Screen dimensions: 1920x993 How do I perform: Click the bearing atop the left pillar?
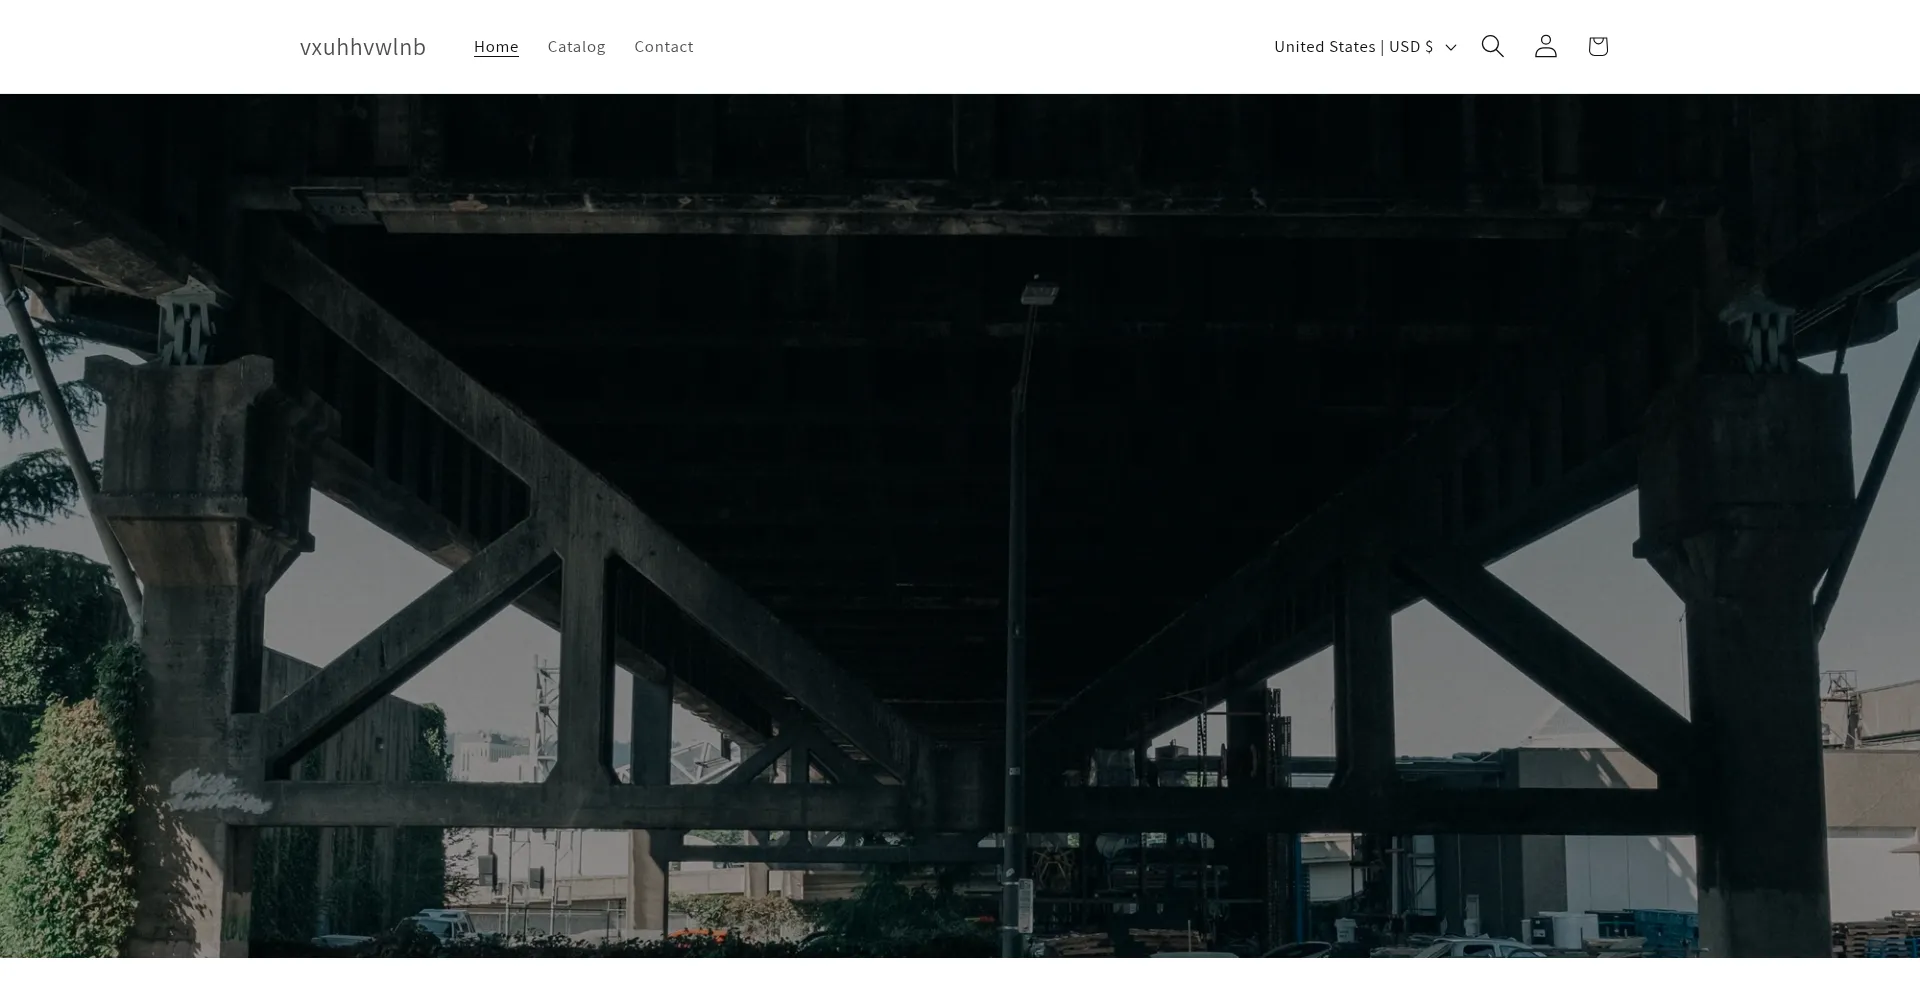pyautogui.click(x=187, y=325)
